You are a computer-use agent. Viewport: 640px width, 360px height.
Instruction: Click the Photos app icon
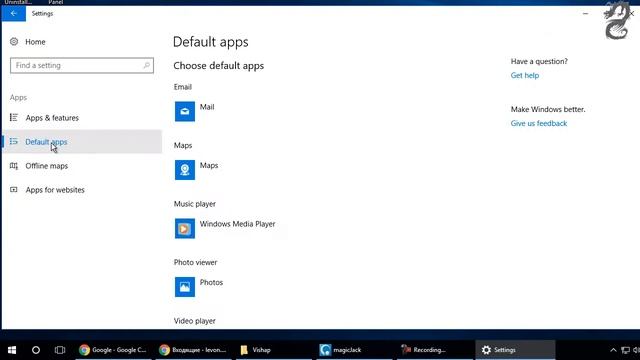coord(185,287)
